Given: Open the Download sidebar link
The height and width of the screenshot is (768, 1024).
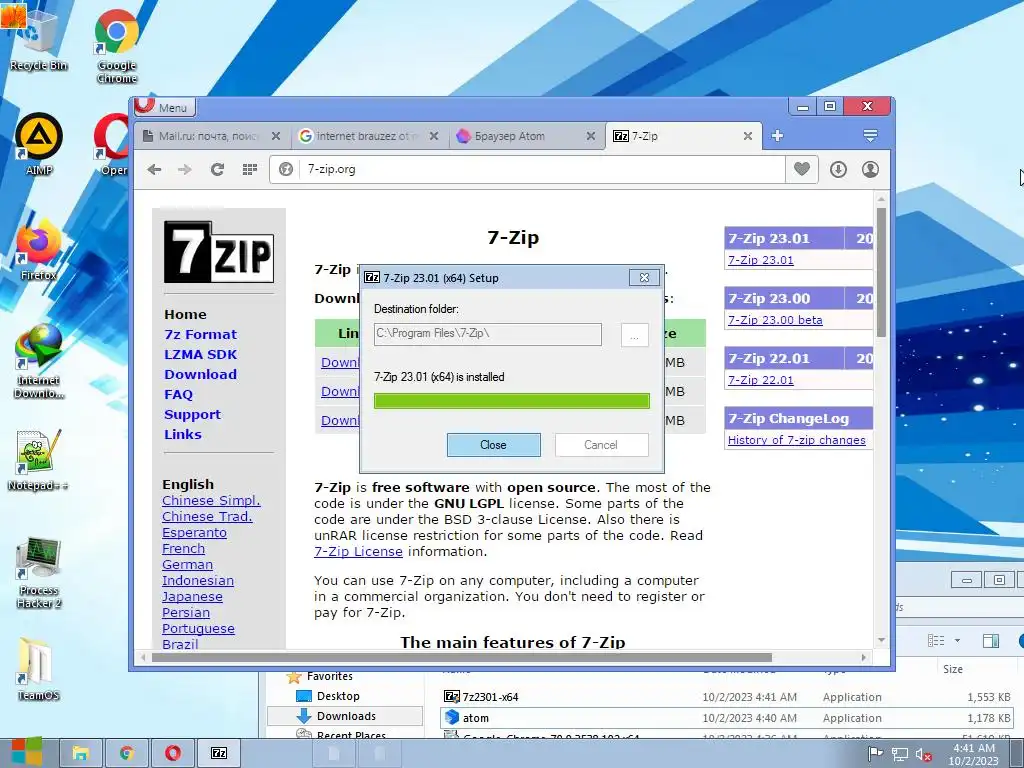Looking at the screenshot, I should 200,374.
